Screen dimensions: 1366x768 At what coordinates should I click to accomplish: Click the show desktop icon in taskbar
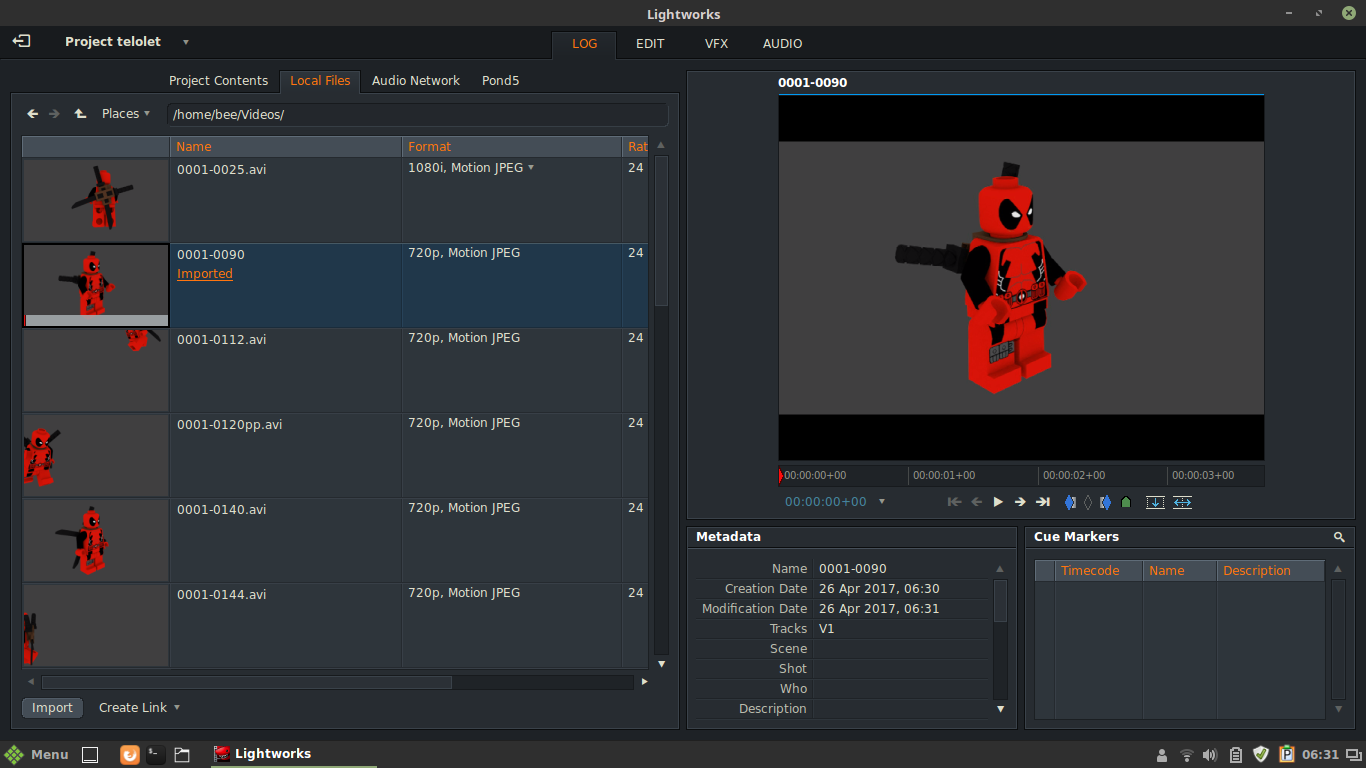point(90,755)
